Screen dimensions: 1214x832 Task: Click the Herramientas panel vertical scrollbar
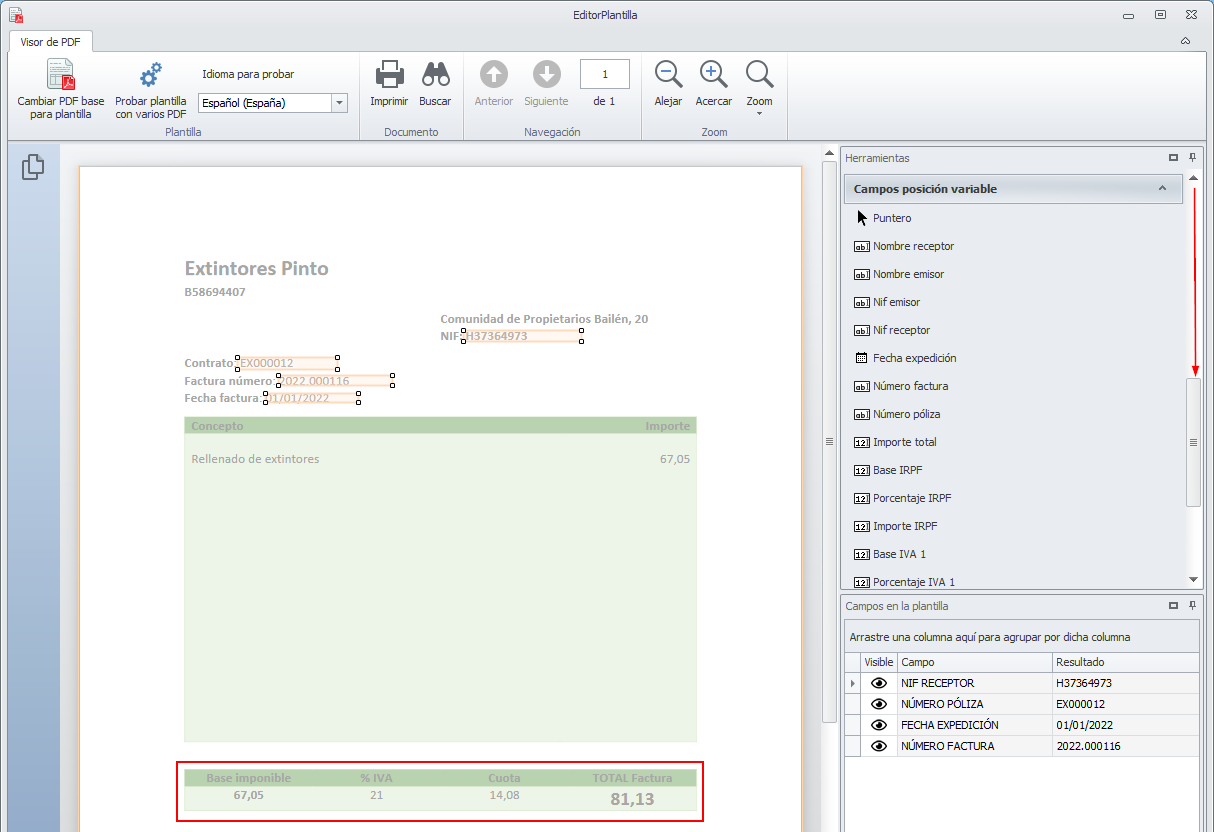click(x=1193, y=440)
